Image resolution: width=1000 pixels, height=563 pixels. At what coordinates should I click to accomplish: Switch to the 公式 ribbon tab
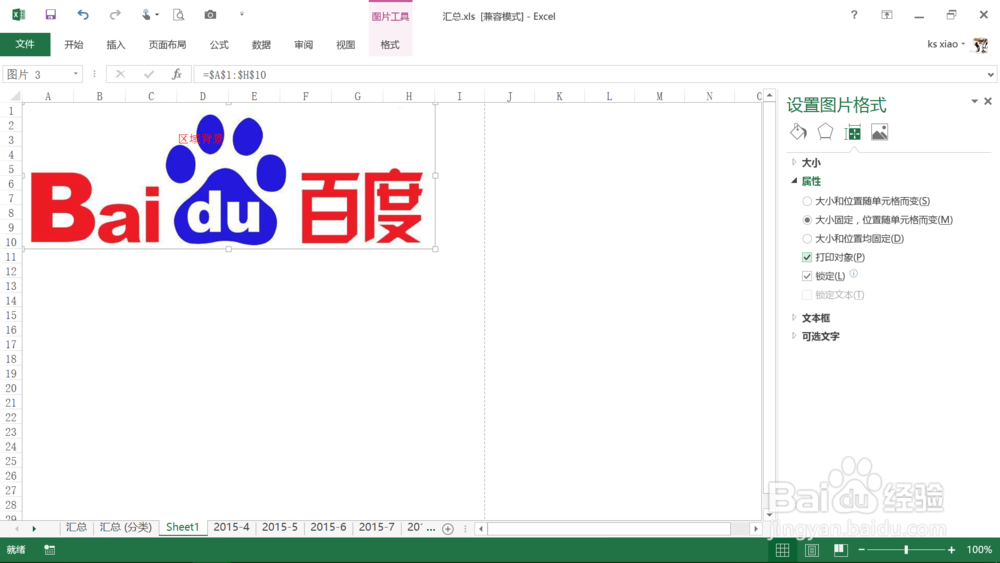click(x=219, y=45)
